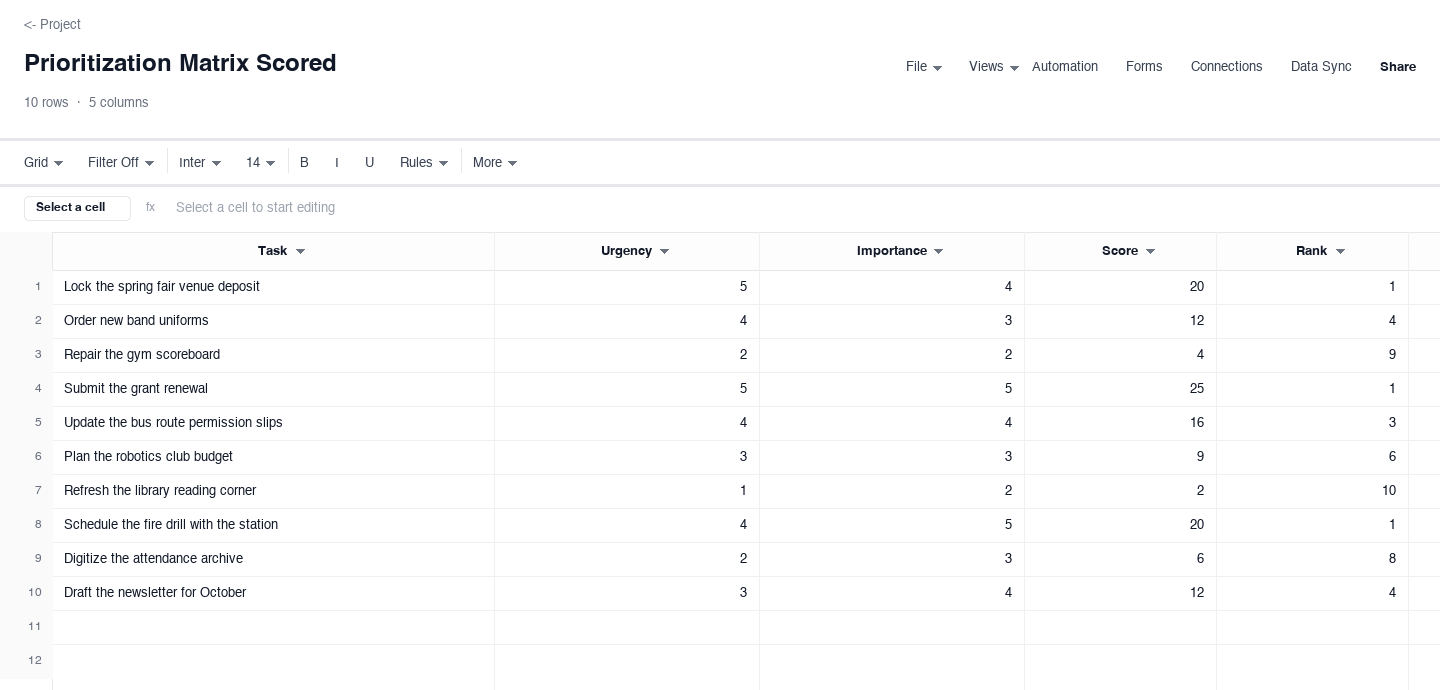
Task: Click the Importance column header label
Action: click(891, 251)
